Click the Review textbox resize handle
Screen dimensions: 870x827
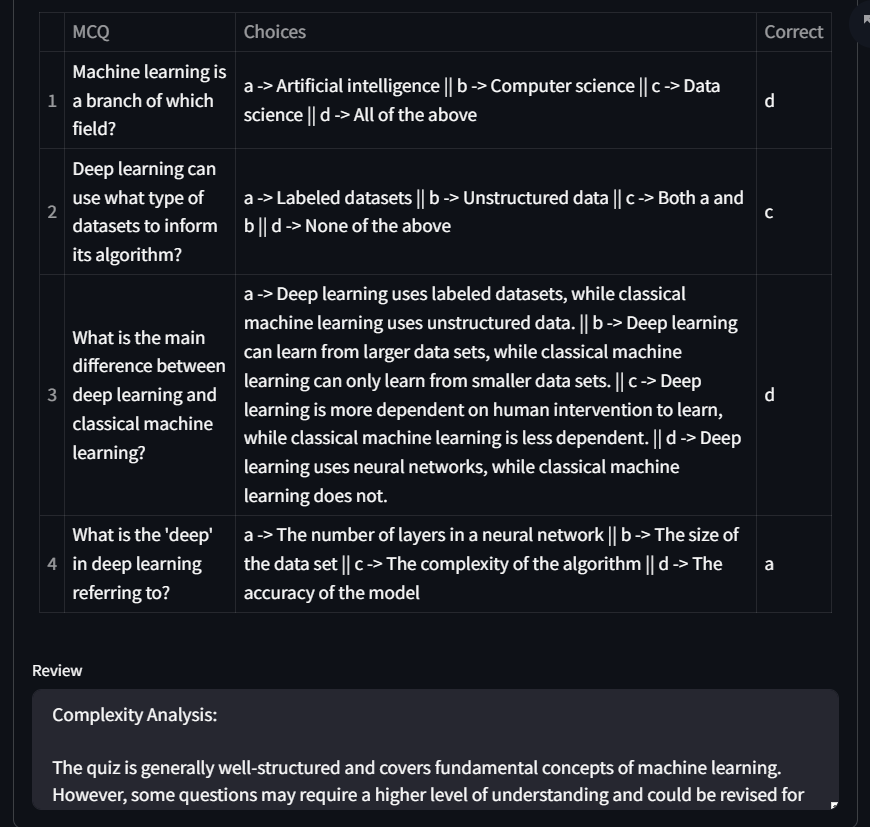[833, 804]
